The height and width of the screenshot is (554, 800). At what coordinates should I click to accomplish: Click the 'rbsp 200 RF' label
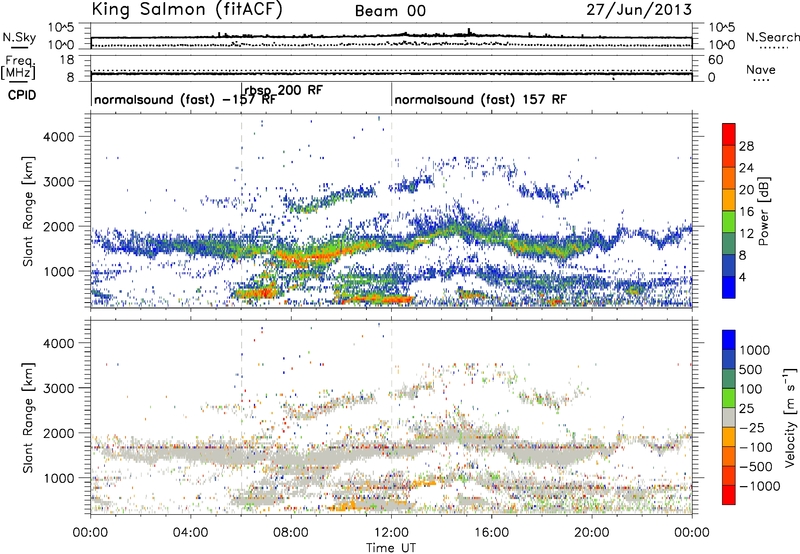tap(283, 90)
